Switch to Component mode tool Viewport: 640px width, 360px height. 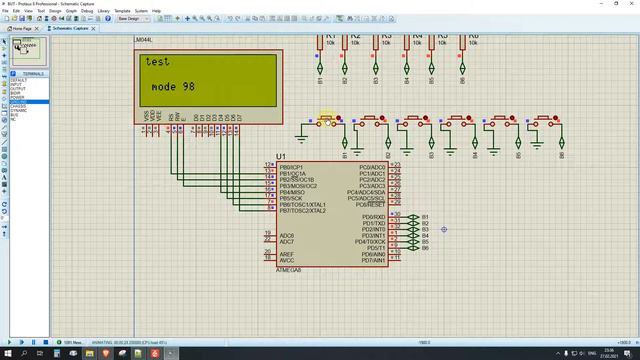pos(4,48)
